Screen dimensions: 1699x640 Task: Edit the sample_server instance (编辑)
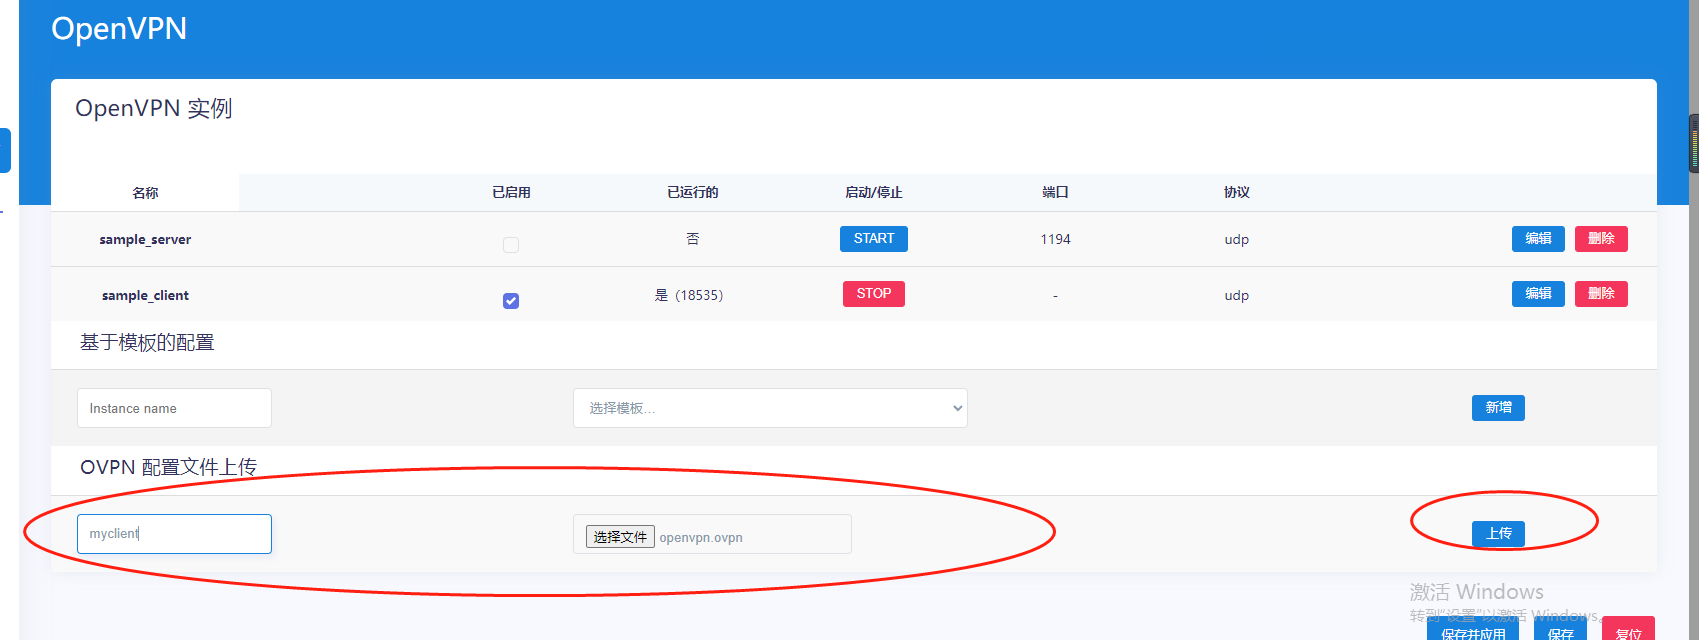(1537, 239)
